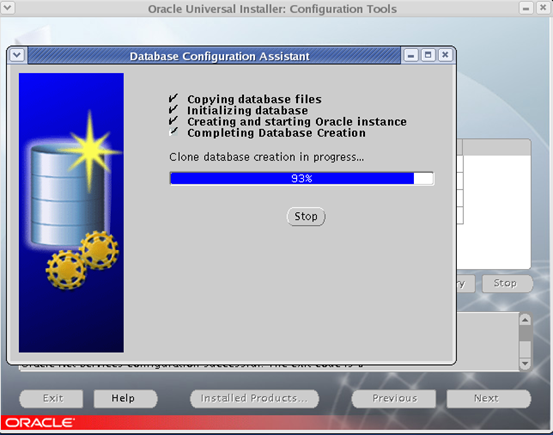This screenshot has width=553, height=435.
Task: Go to Previous installer step
Action: pos(394,398)
